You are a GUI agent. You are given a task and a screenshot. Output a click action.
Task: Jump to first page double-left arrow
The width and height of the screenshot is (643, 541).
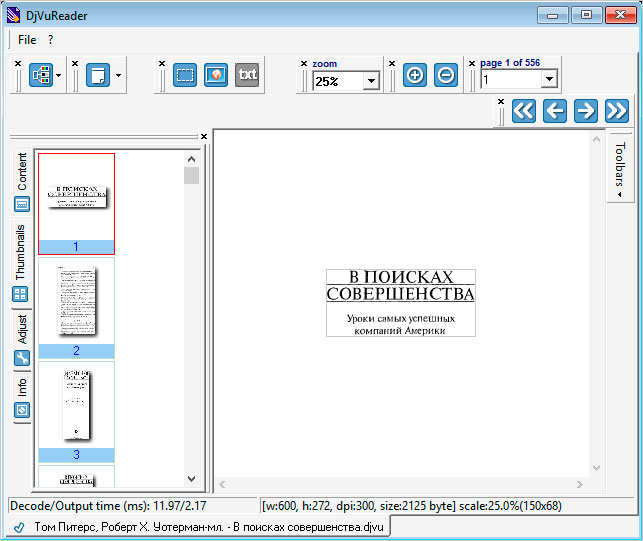tap(524, 111)
